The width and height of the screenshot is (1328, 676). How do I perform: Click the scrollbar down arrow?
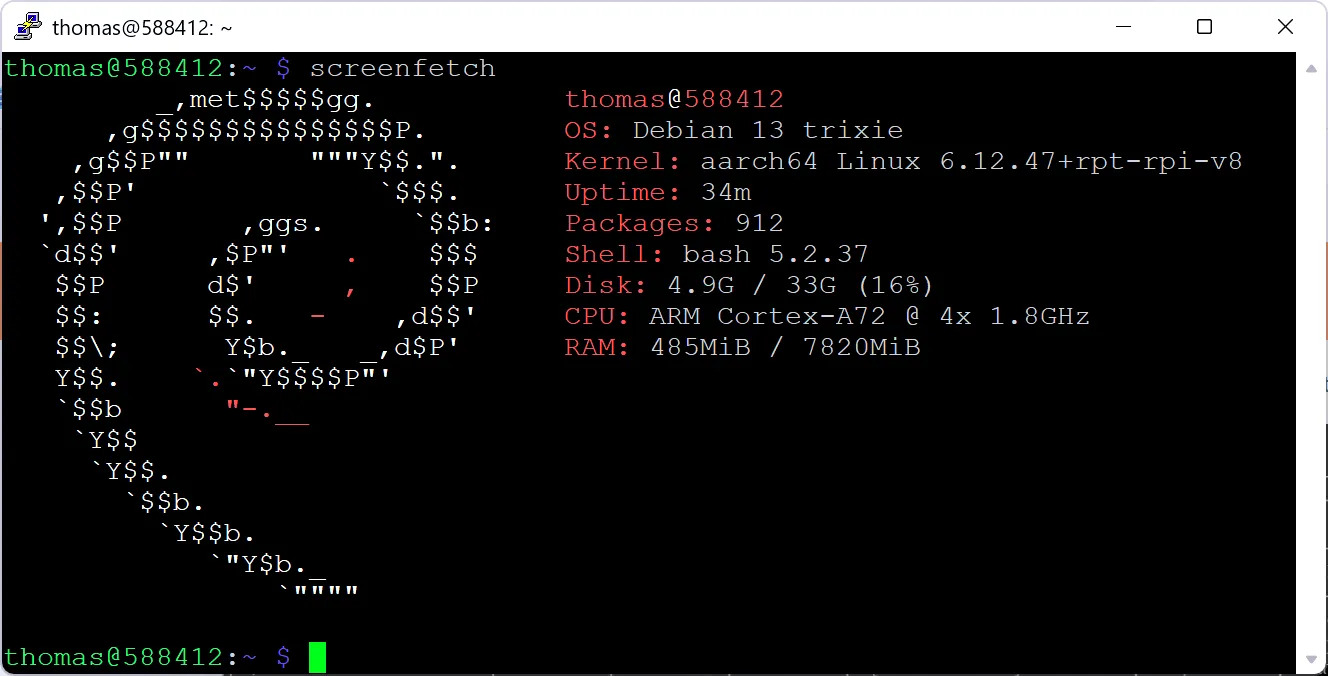1312,659
